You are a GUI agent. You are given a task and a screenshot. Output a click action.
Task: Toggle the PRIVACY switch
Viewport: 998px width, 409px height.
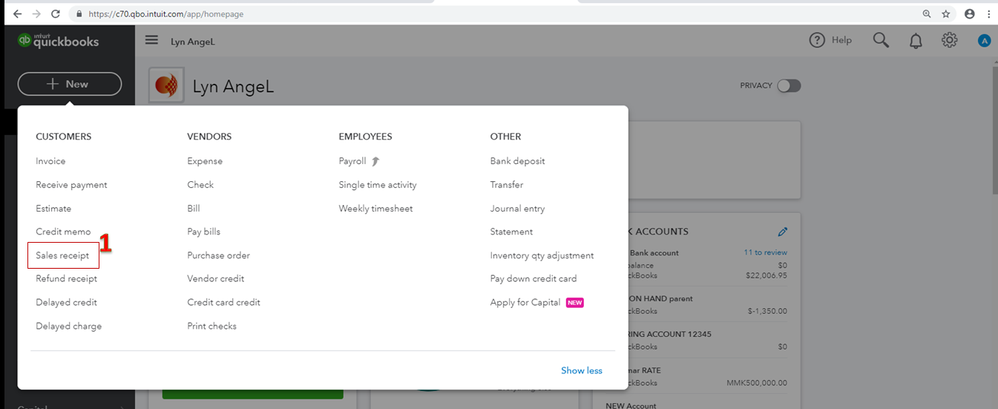click(789, 86)
